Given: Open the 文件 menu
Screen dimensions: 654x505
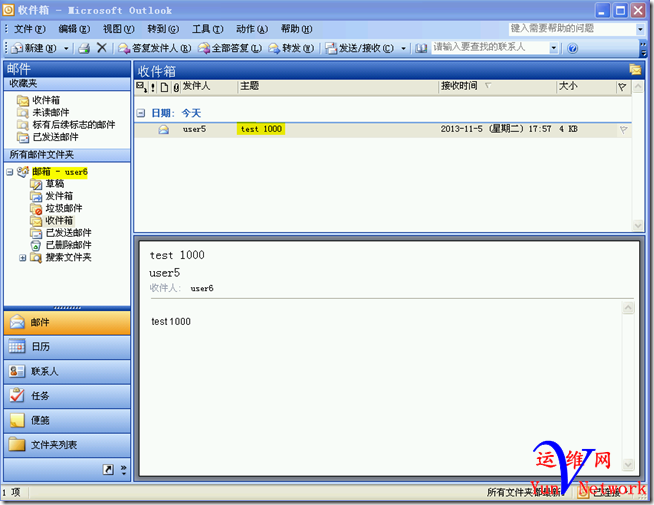Looking at the screenshot, I should click(x=30, y=29).
